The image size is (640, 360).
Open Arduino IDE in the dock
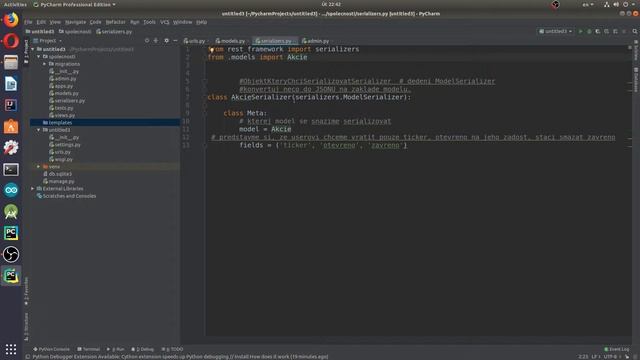(11, 190)
